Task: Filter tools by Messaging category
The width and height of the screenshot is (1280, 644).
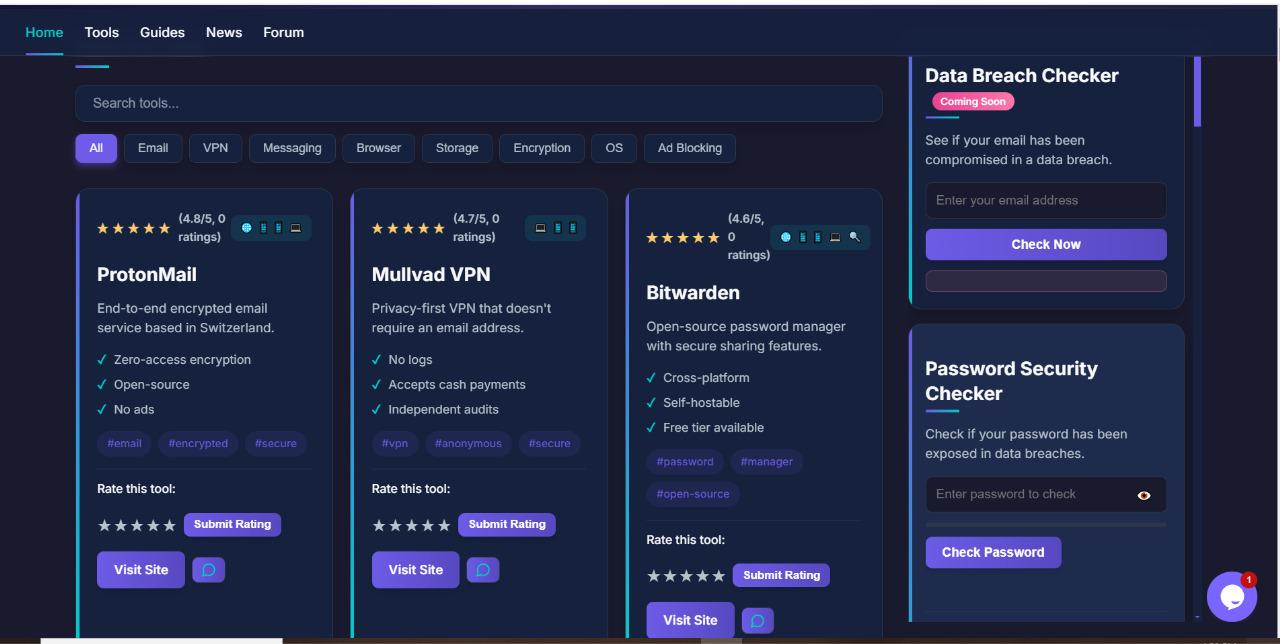Action: (292, 148)
